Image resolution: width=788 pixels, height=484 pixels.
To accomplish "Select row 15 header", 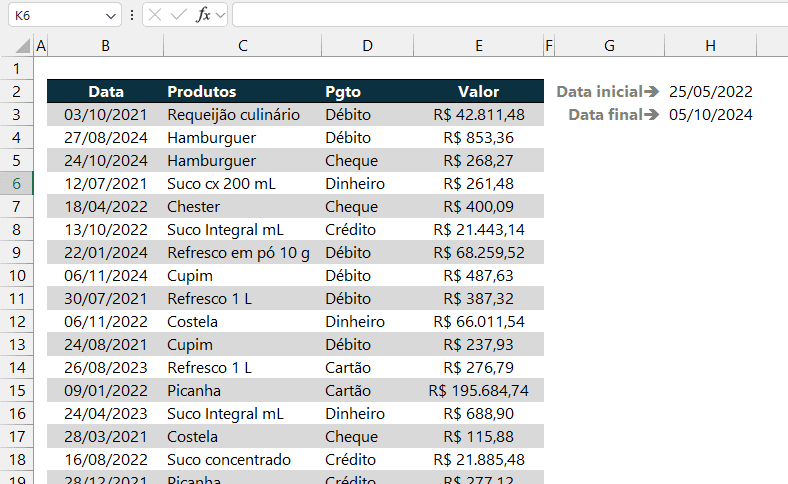I will click(17, 391).
